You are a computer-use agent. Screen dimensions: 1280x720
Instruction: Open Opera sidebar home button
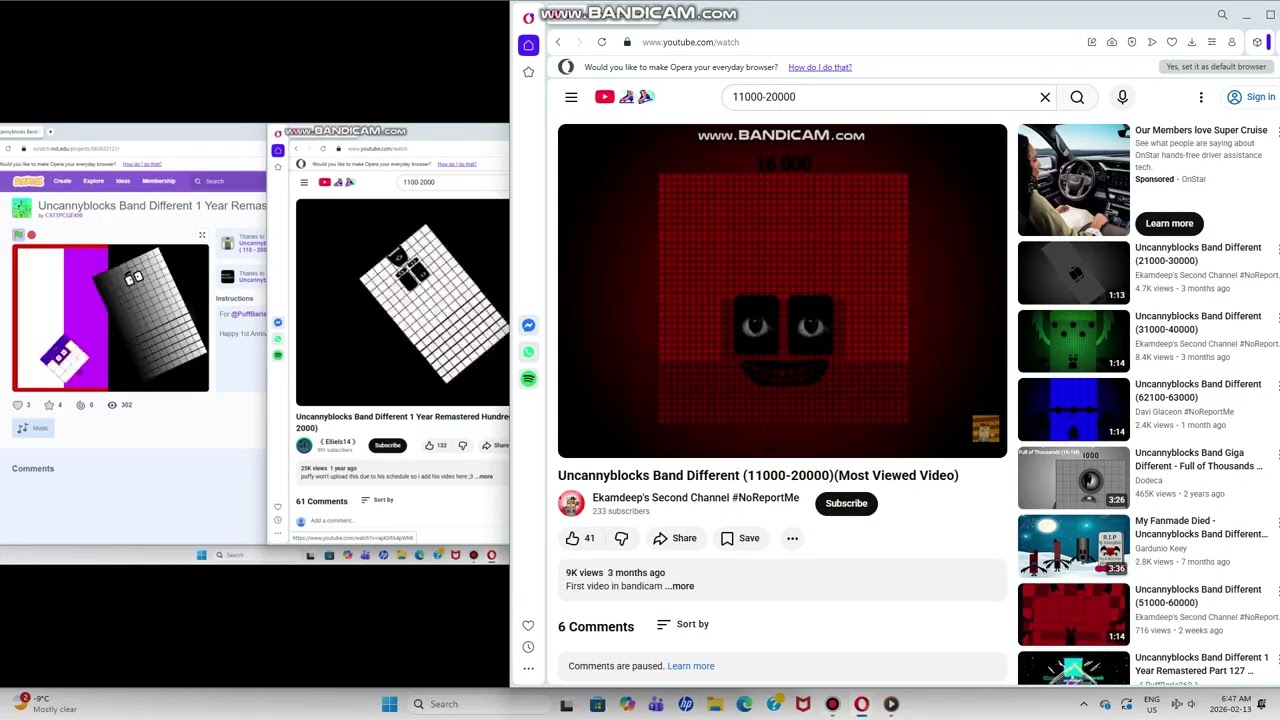pyautogui.click(x=528, y=45)
